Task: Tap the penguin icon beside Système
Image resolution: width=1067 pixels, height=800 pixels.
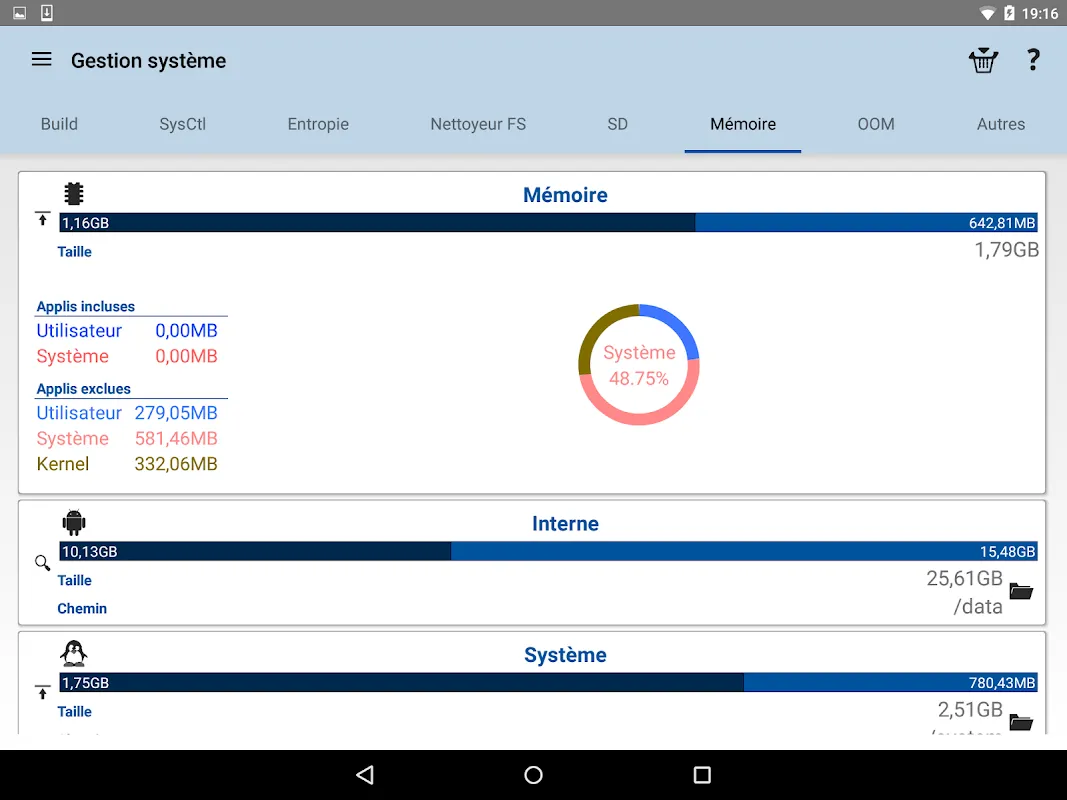Action: pos(73,653)
